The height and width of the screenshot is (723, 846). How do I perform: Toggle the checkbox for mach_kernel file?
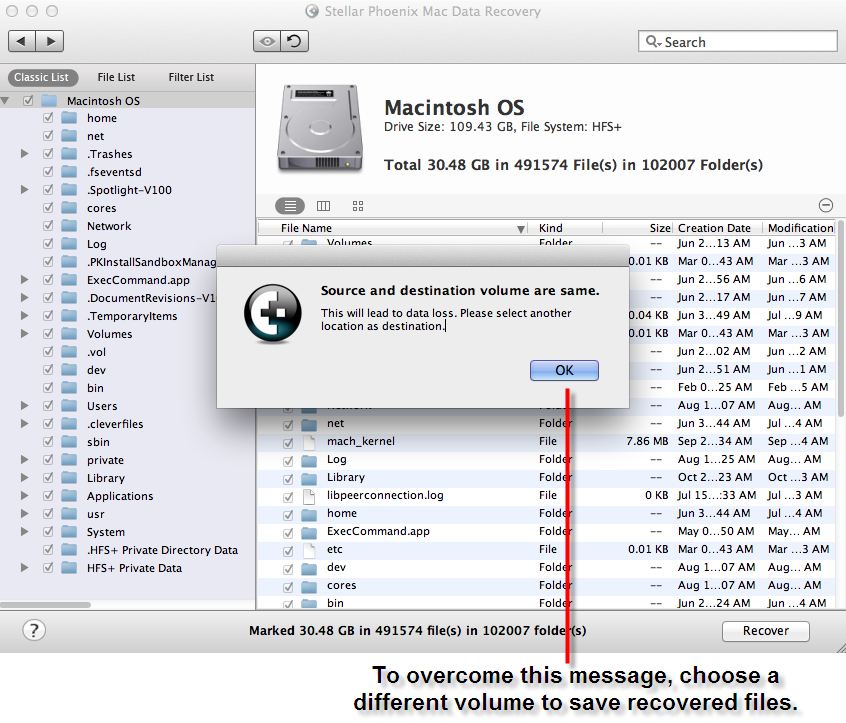[x=289, y=442]
